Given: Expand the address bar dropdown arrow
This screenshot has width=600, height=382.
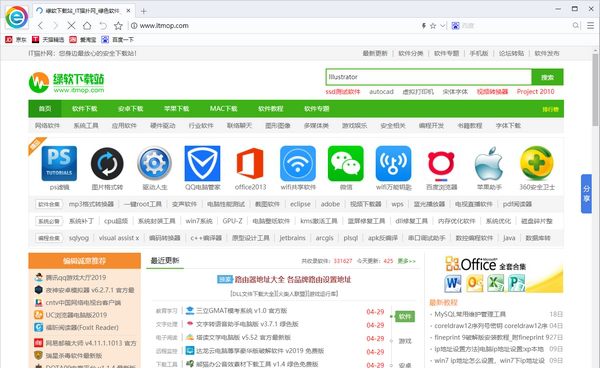Looking at the screenshot, I should point(443,26).
